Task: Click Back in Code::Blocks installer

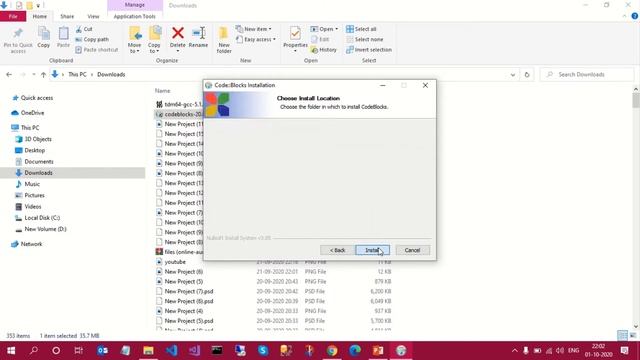Action: pos(337,250)
